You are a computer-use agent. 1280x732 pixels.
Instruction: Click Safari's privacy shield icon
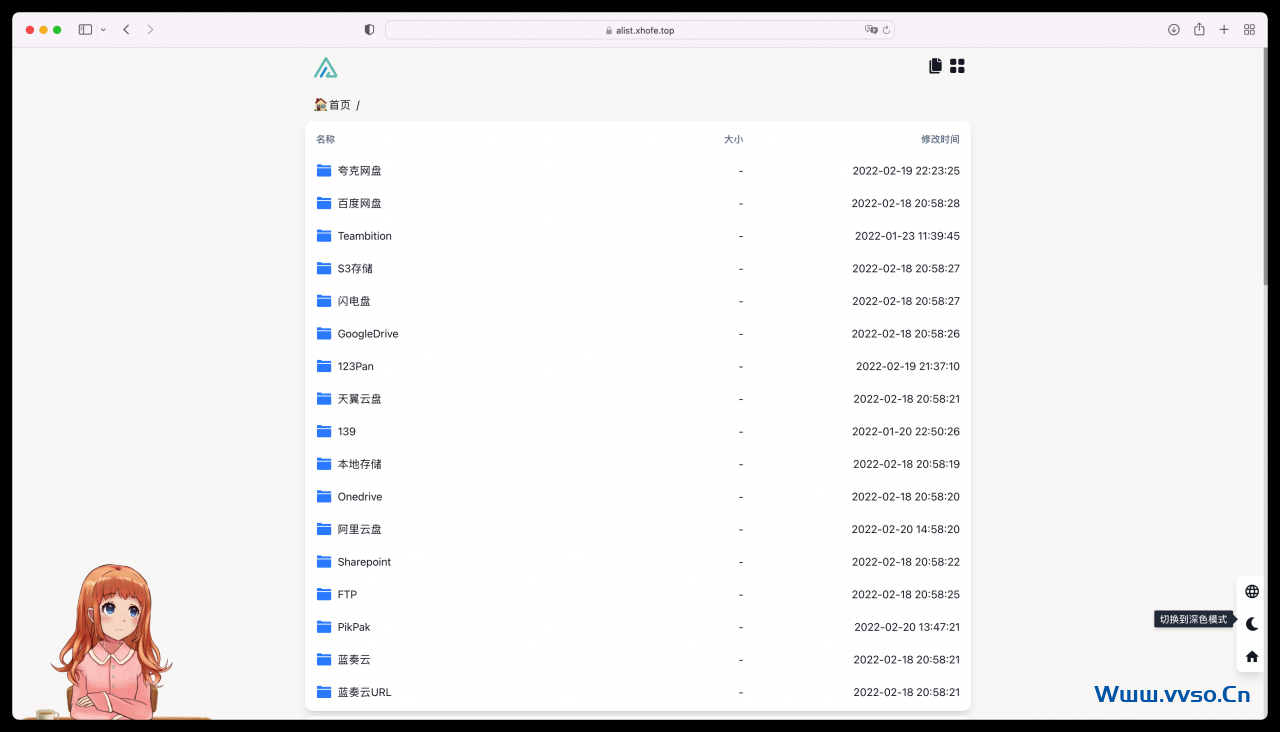pos(369,29)
